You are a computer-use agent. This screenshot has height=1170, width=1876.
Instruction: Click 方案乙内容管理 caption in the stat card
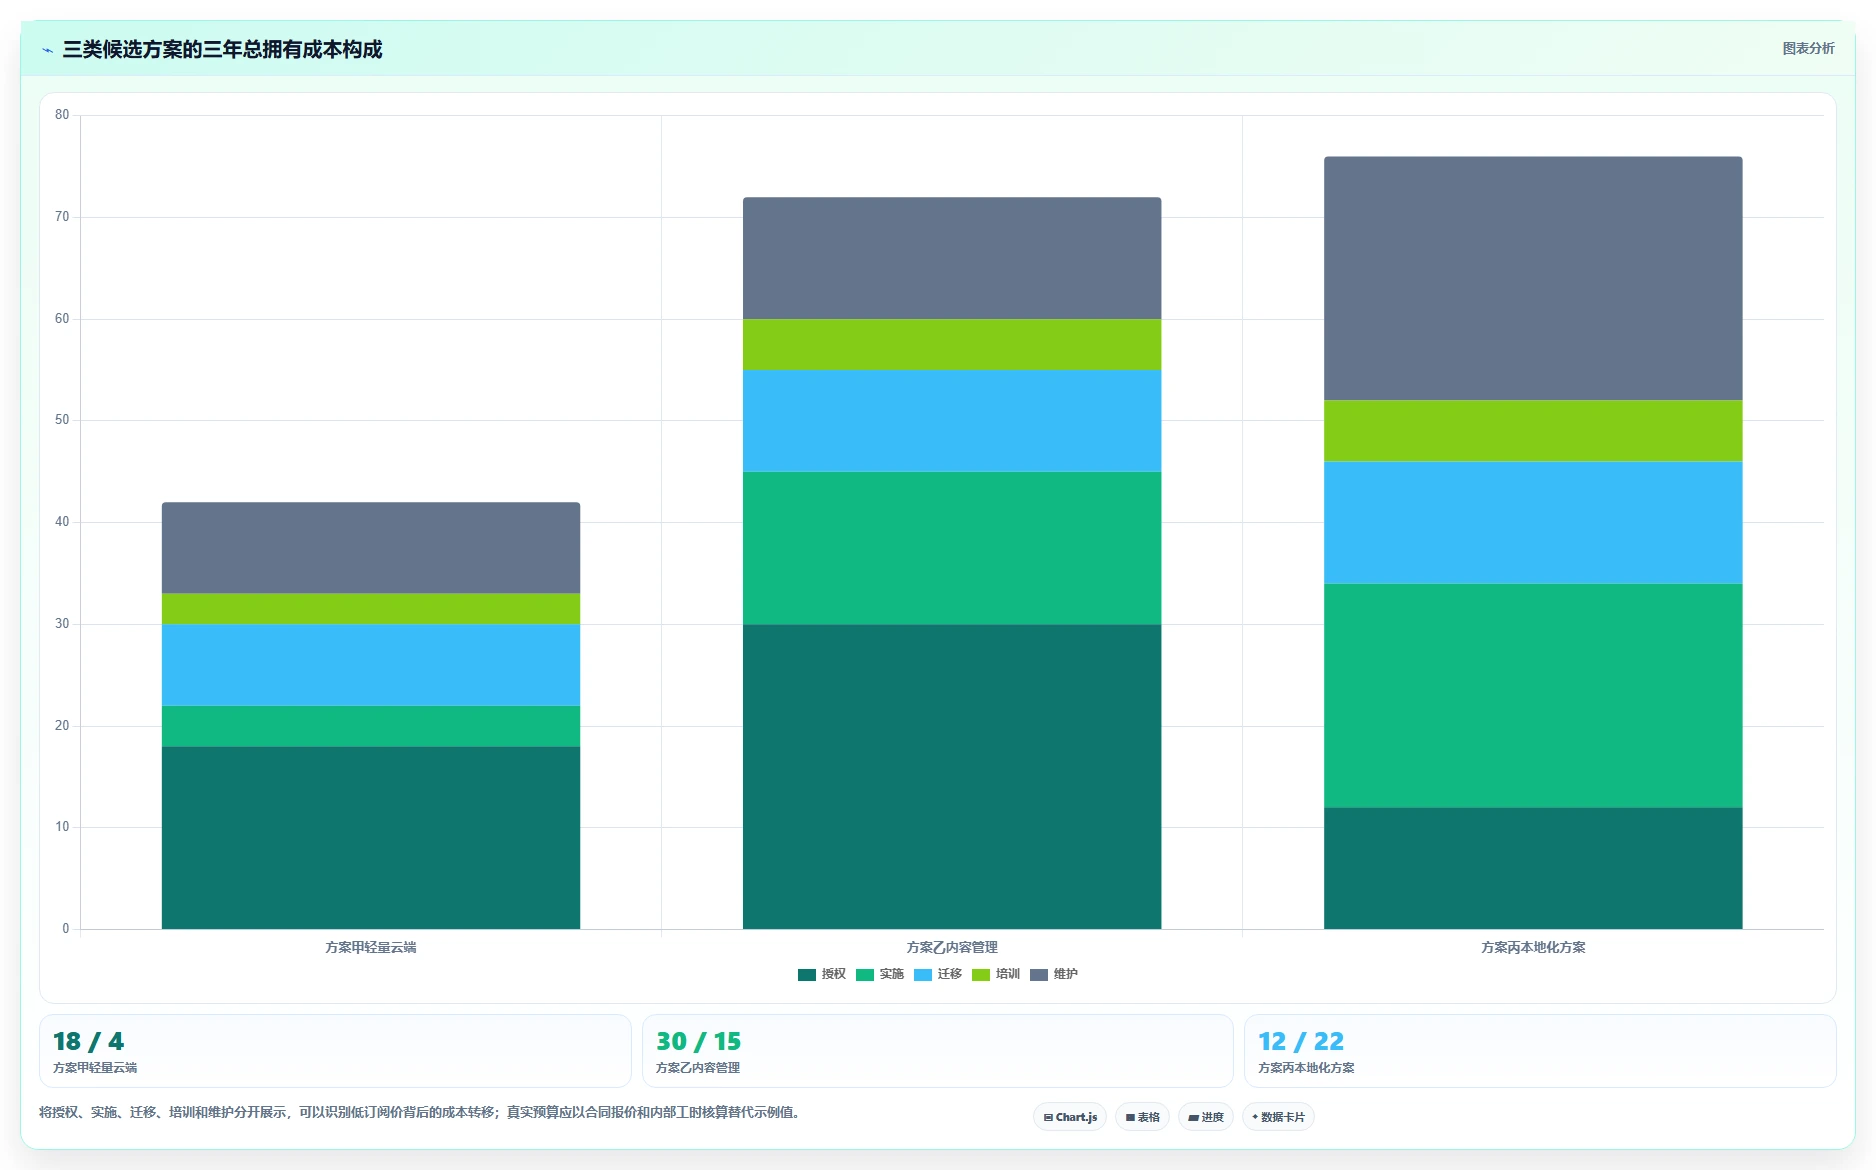pos(698,1068)
